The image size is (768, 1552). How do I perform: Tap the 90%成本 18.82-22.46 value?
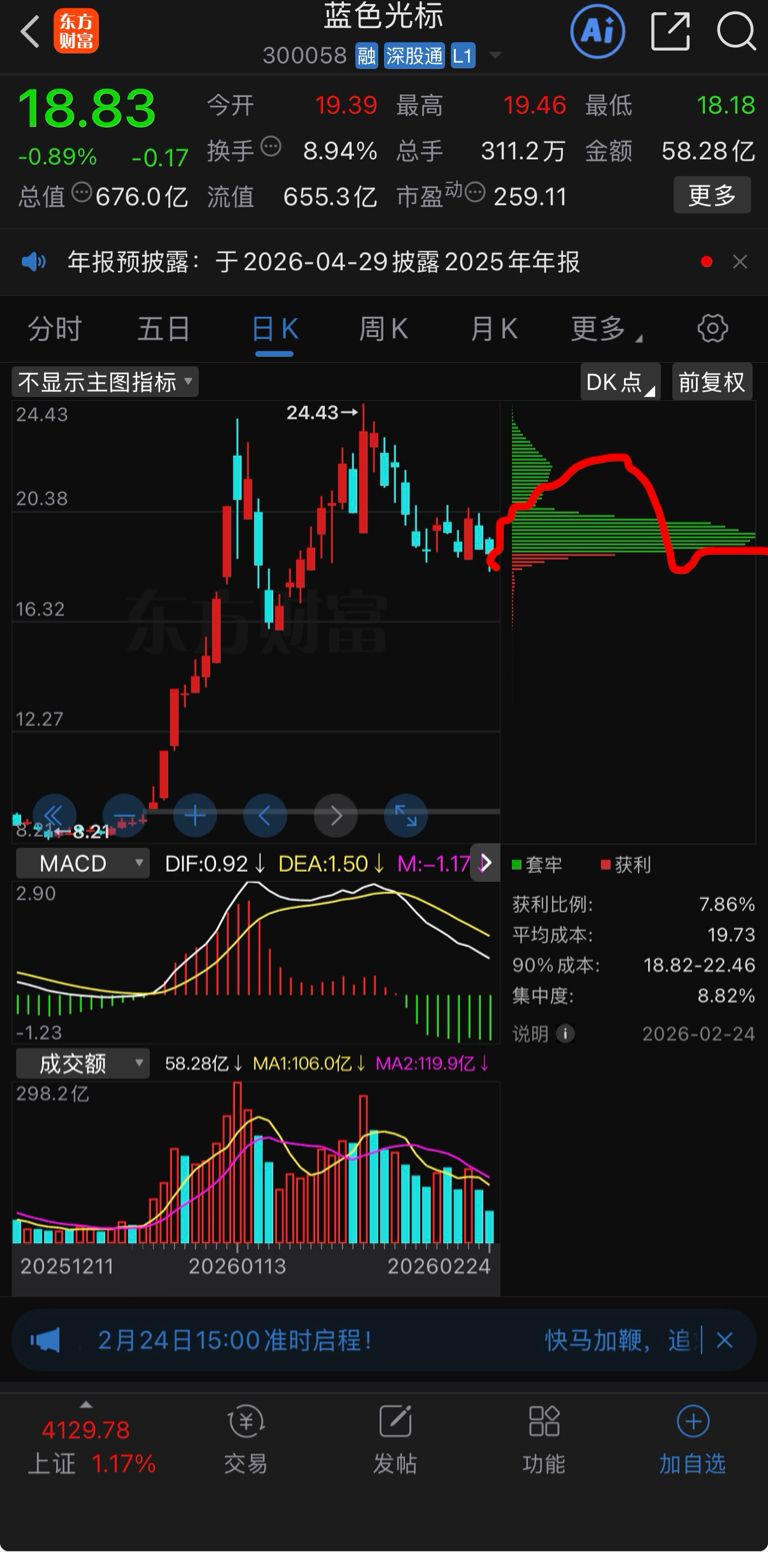[x=699, y=966]
